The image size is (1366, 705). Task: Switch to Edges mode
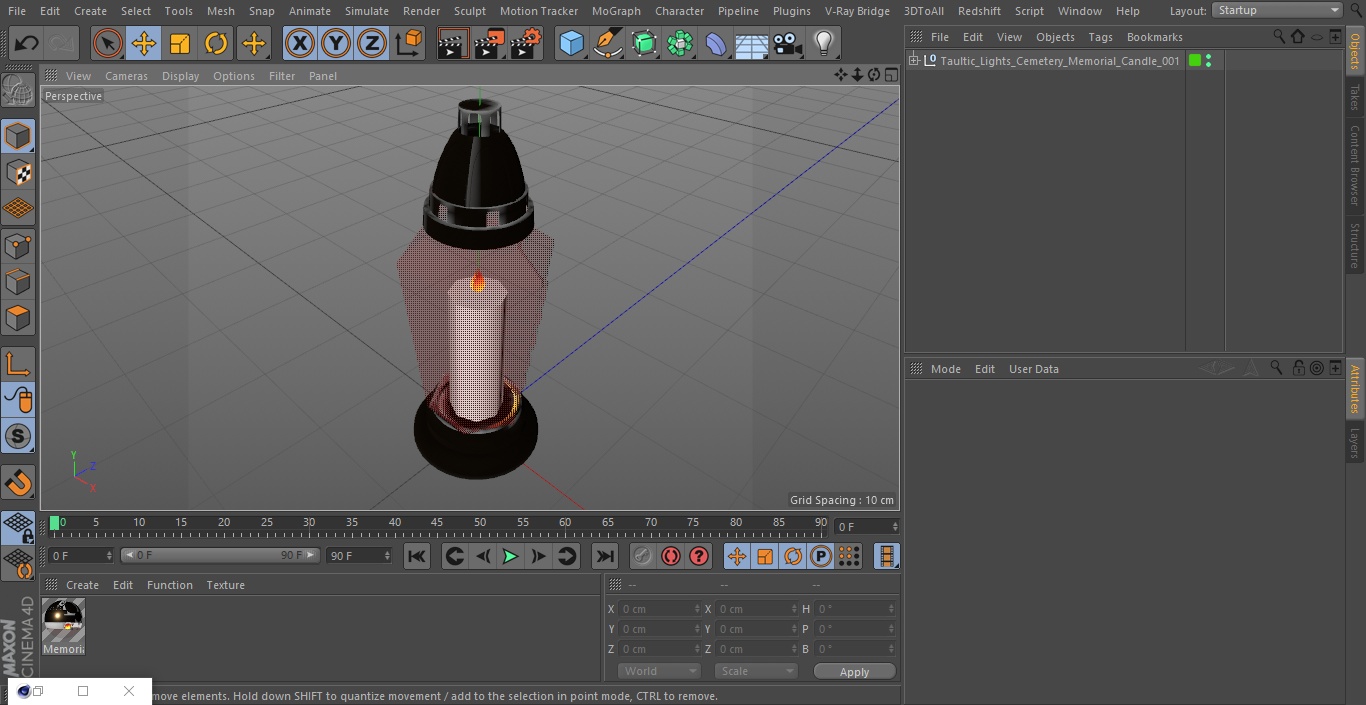(18, 282)
